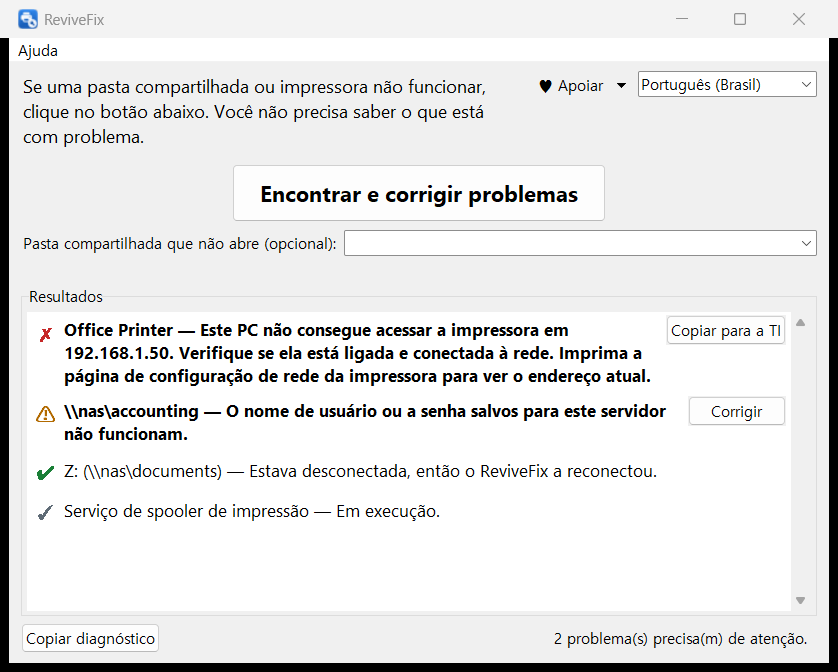This screenshot has width=838, height=672.
Task: Open the Ajuda menu
Action: click(x=38, y=51)
